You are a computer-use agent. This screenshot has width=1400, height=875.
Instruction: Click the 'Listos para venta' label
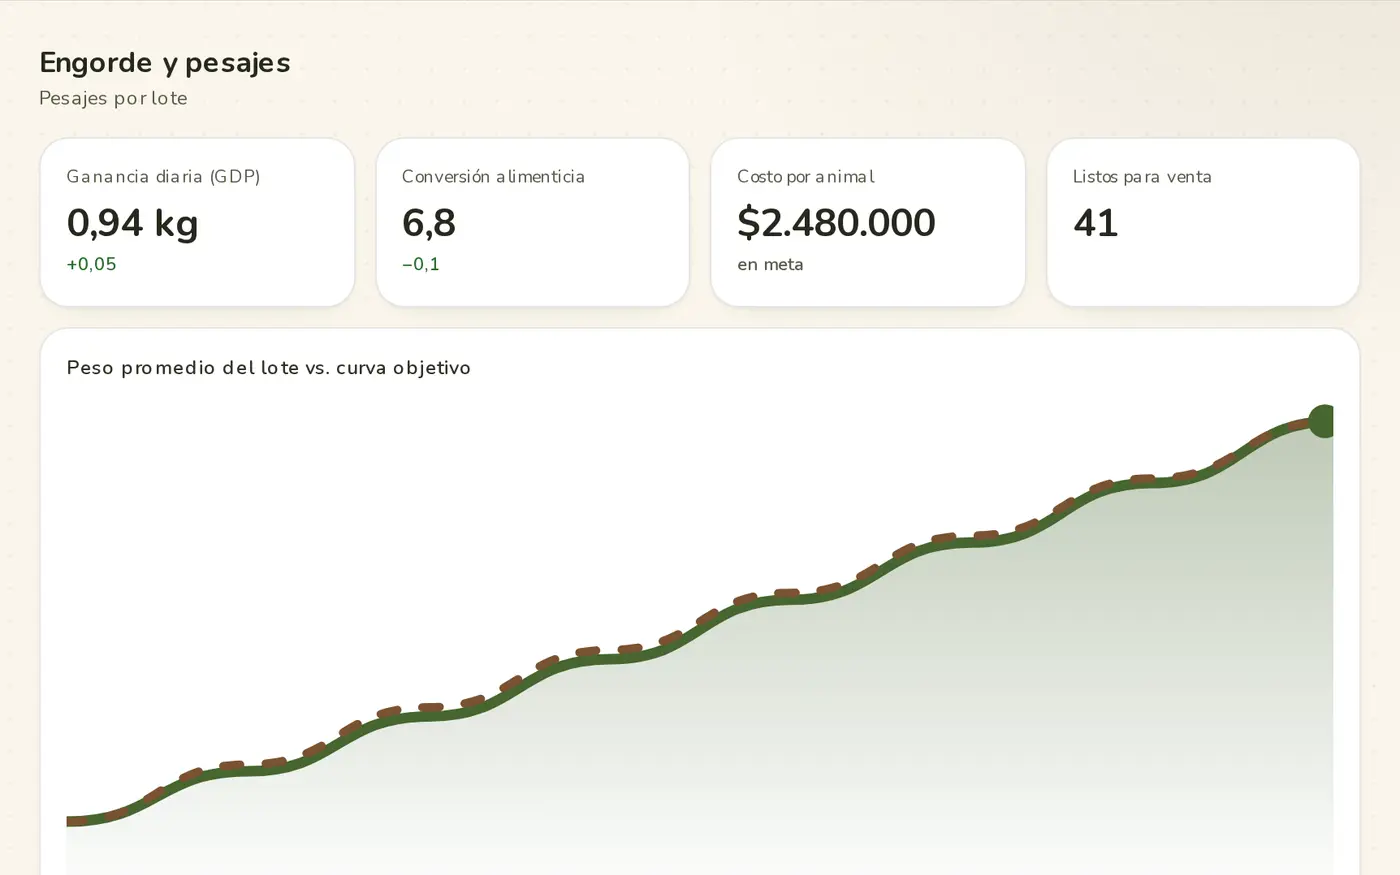[x=1142, y=176]
